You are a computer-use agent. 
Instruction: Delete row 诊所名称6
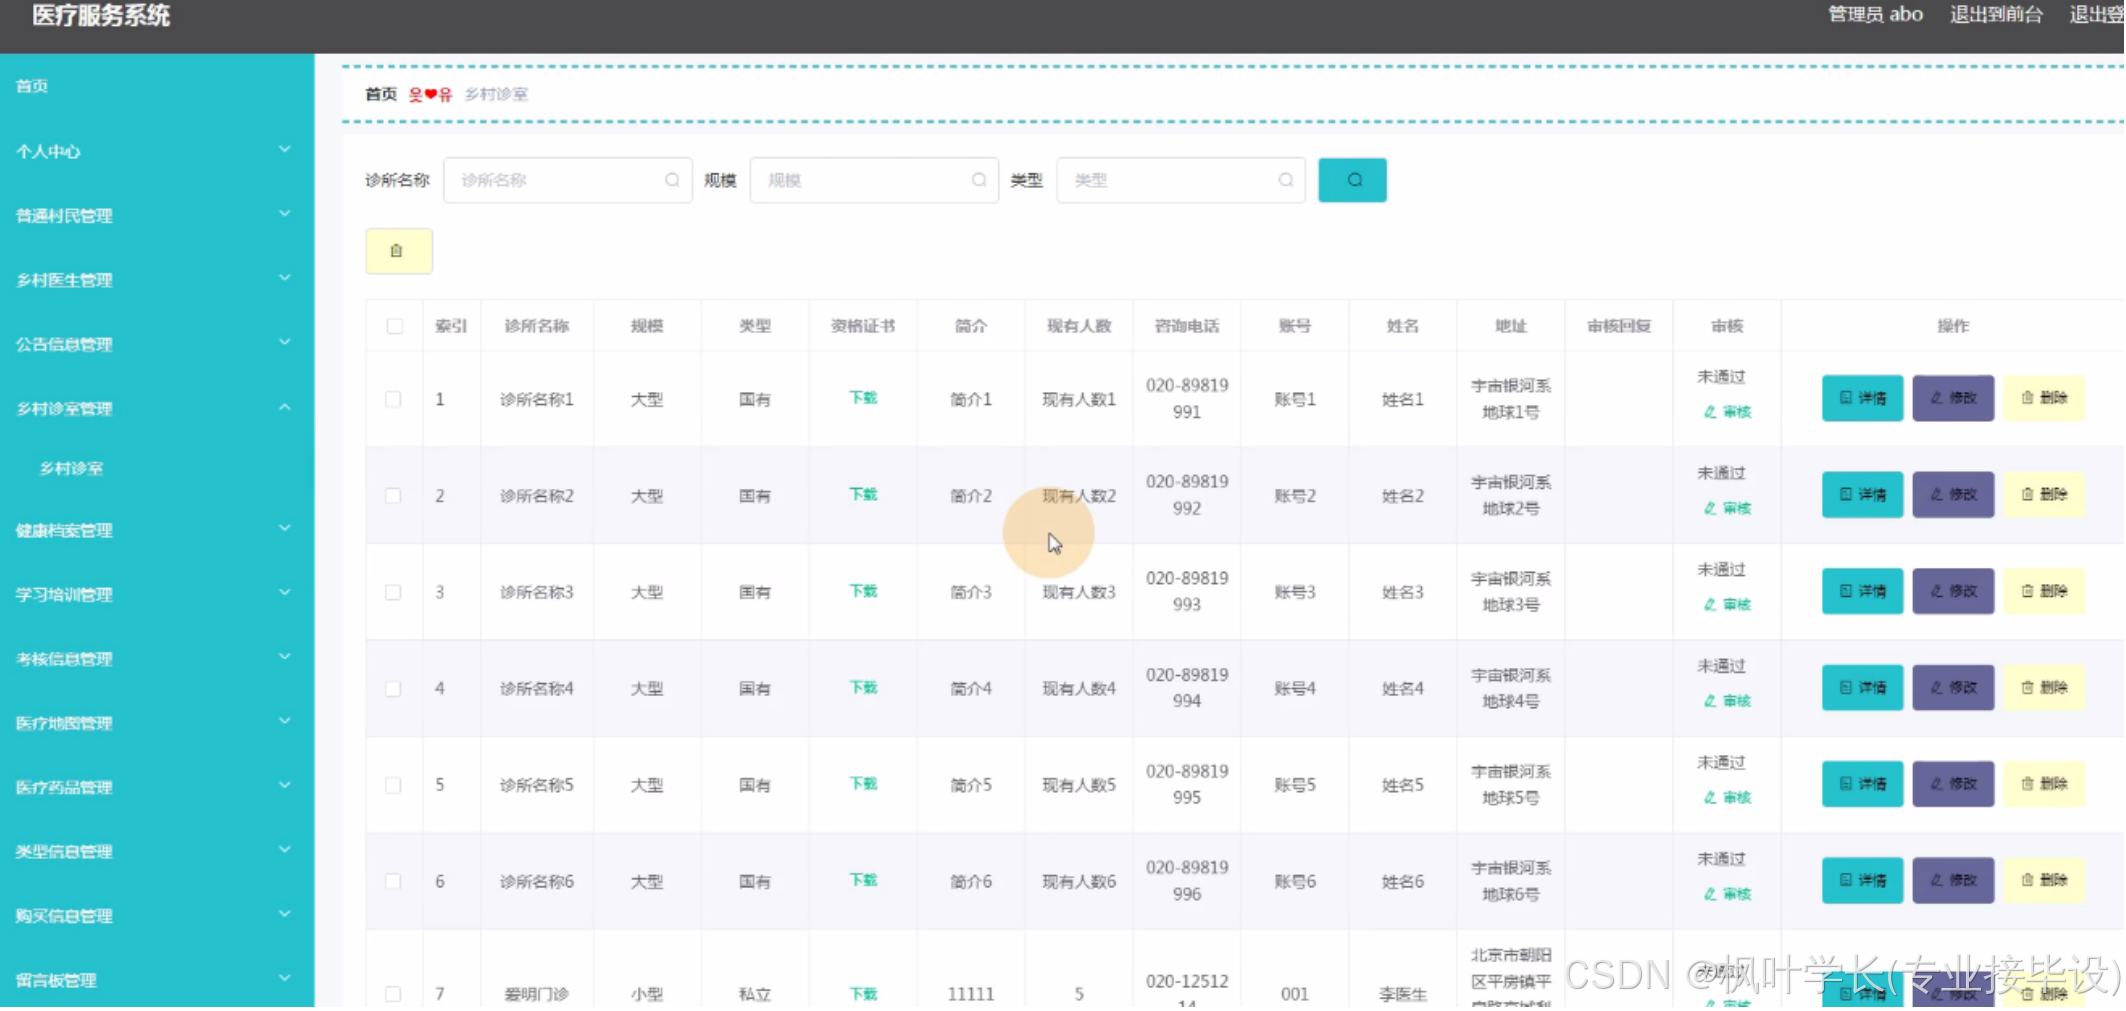[2044, 880]
